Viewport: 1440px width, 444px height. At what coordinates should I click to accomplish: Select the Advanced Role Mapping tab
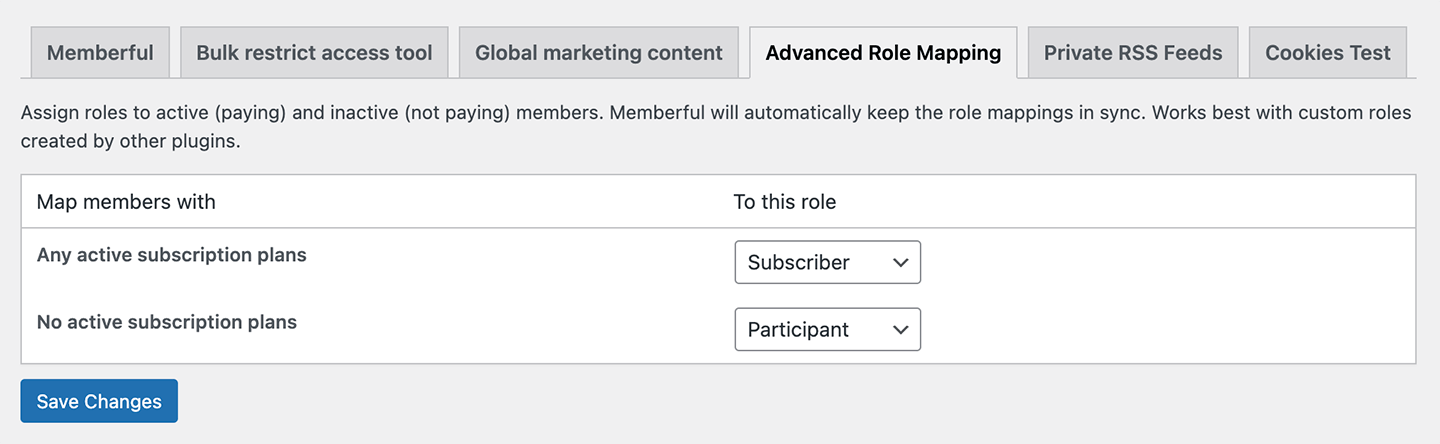(x=883, y=53)
